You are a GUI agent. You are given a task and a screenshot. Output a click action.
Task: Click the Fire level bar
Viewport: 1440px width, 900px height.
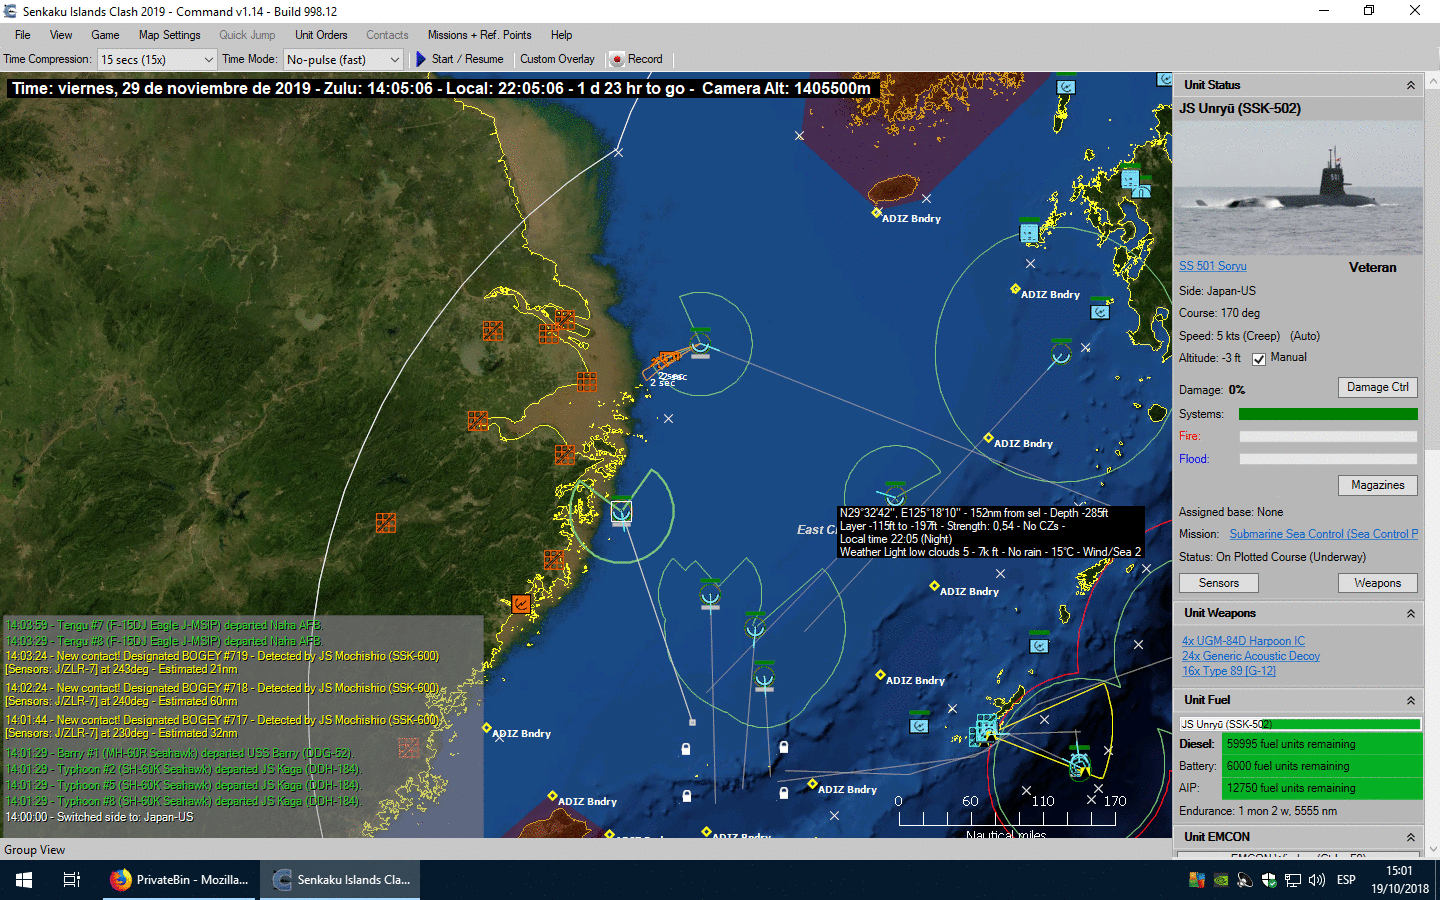tap(1328, 436)
